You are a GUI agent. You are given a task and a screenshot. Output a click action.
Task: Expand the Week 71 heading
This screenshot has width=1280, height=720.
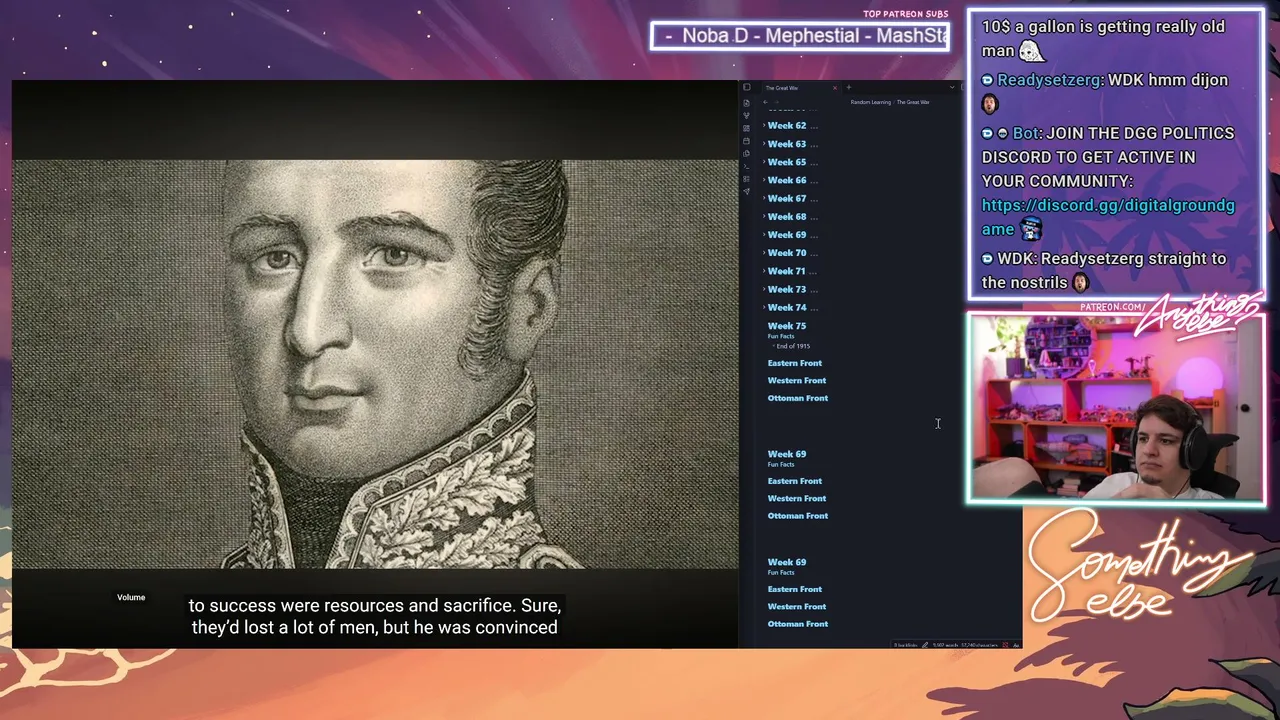[x=764, y=271]
